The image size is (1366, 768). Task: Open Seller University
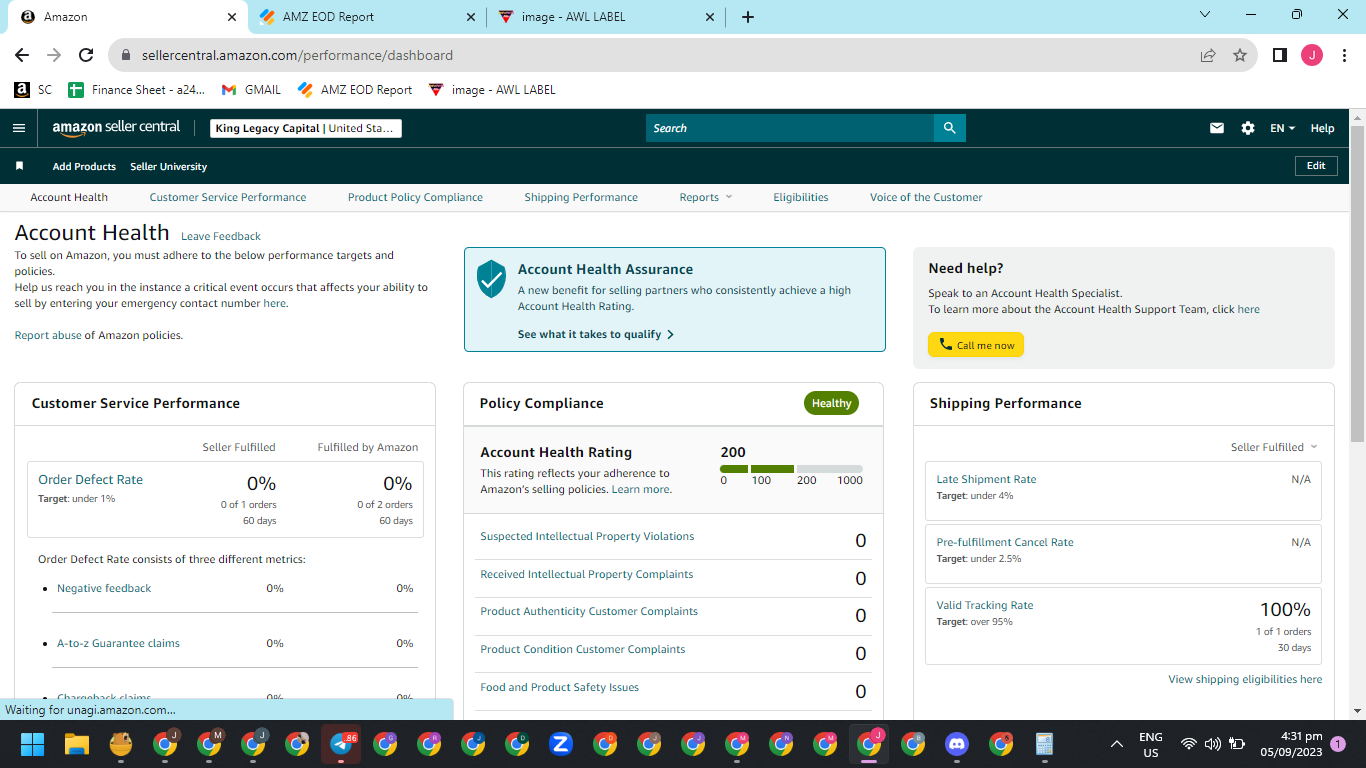tap(169, 166)
